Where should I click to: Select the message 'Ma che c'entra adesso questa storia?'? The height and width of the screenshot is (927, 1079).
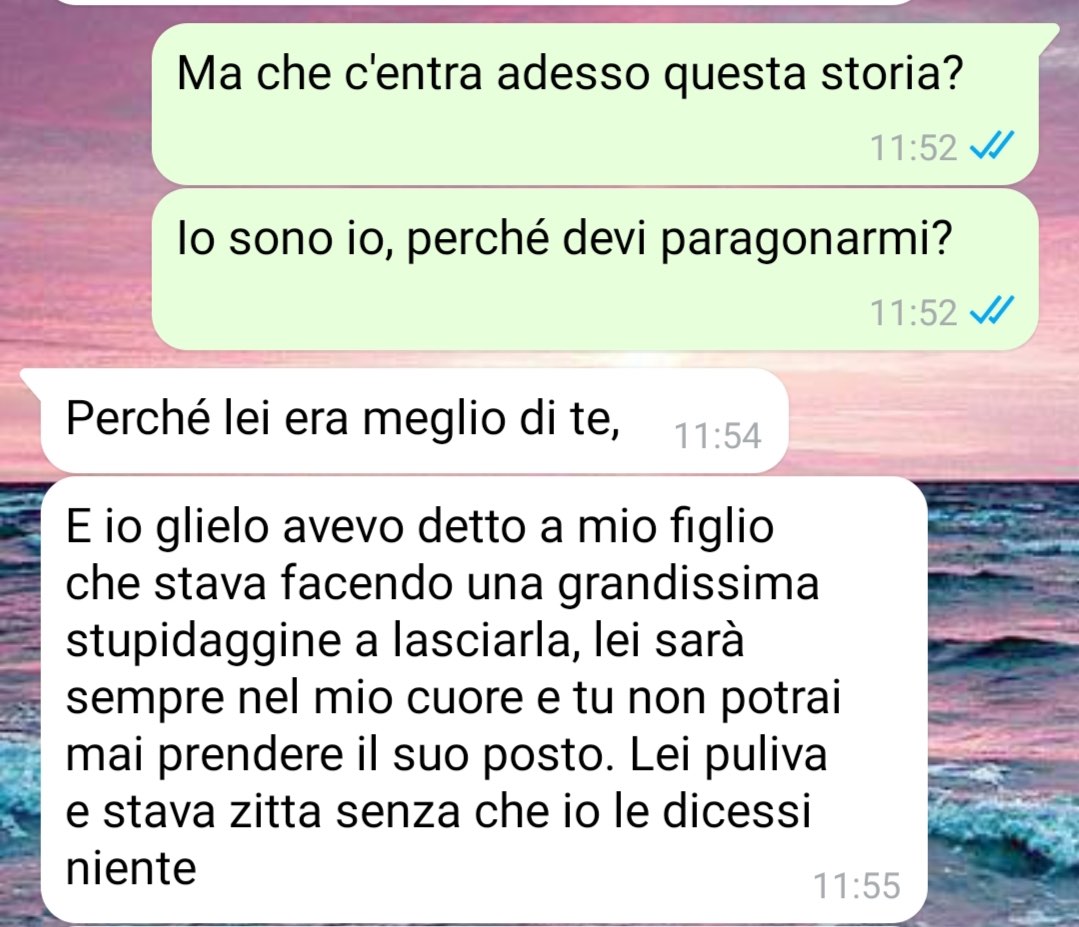coord(595,104)
